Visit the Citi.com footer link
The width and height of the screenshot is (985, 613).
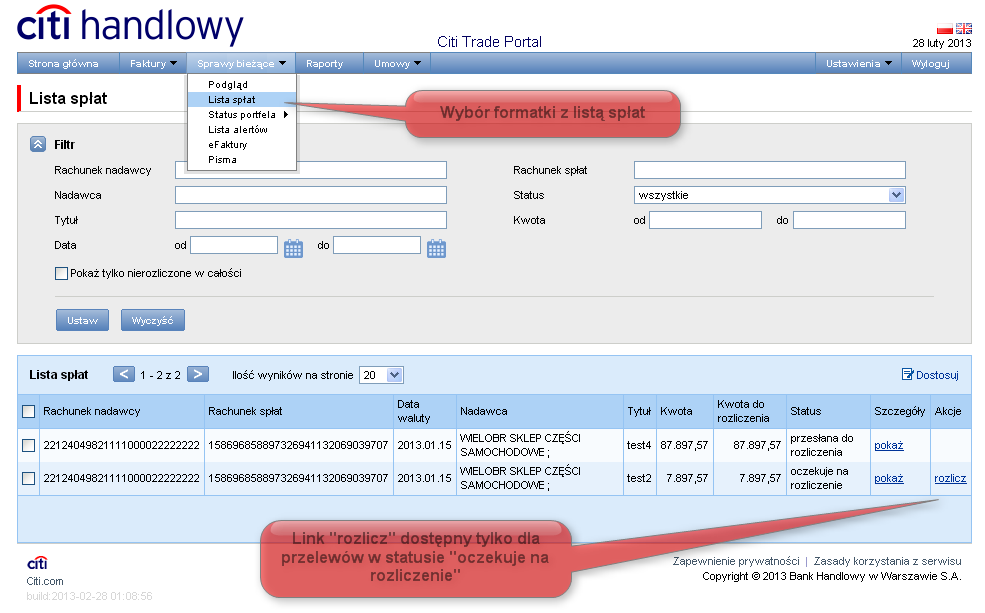tap(45, 581)
